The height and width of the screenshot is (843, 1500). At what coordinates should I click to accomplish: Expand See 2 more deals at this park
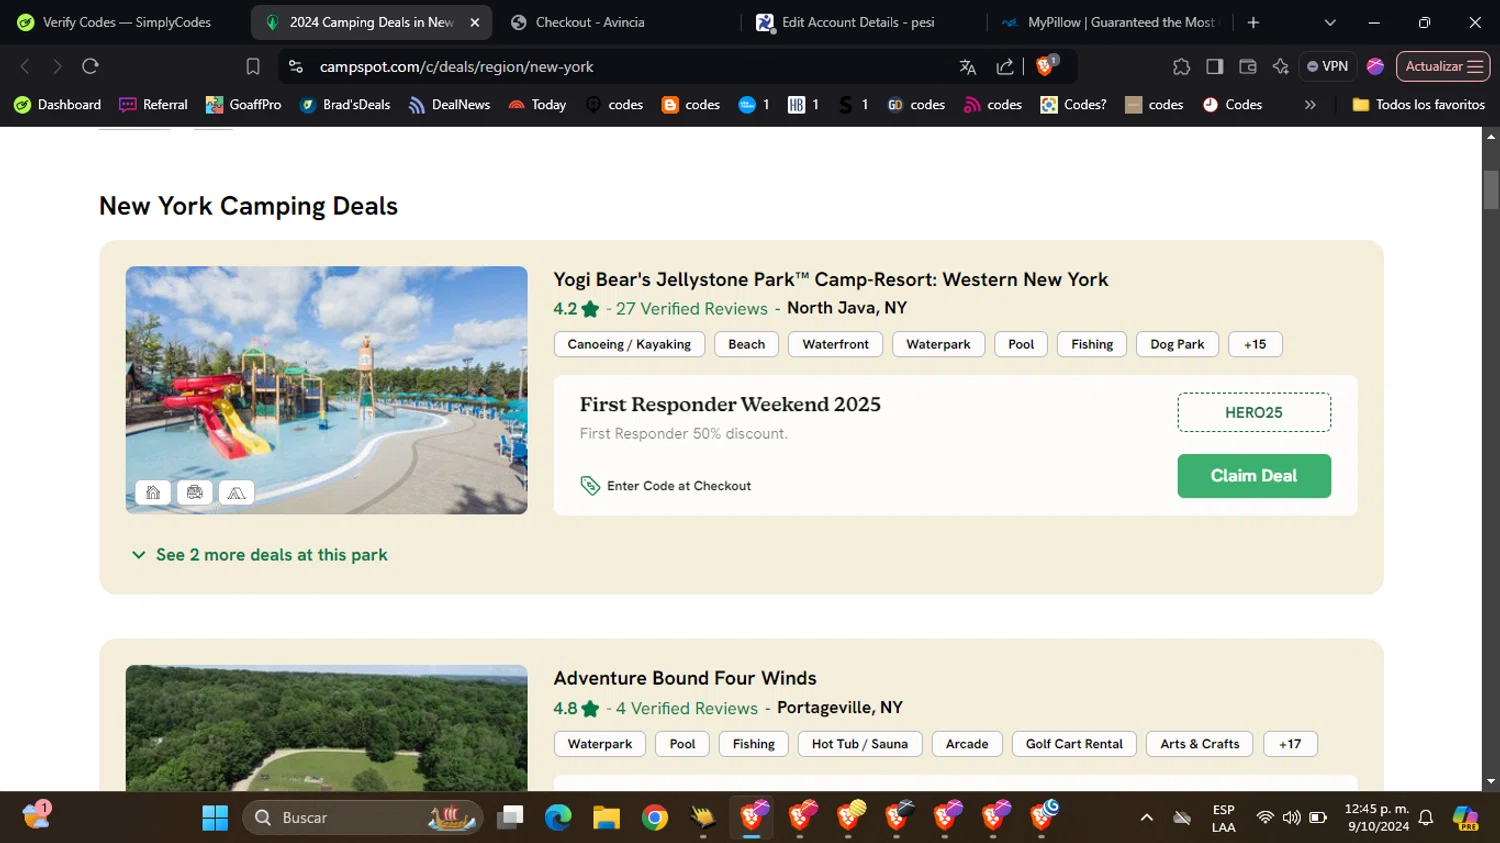(x=259, y=555)
